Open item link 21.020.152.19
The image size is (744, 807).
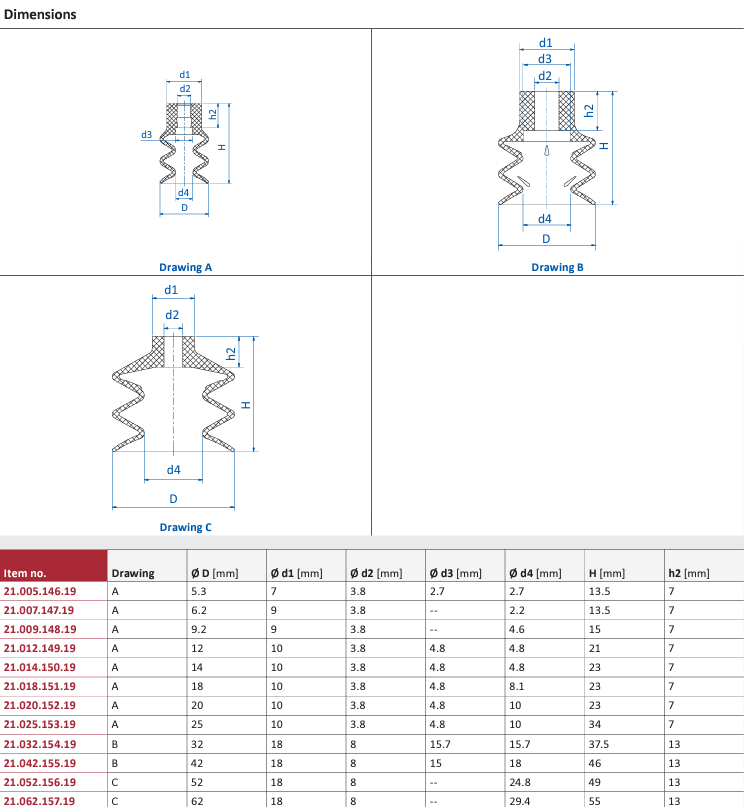coord(40,706)
